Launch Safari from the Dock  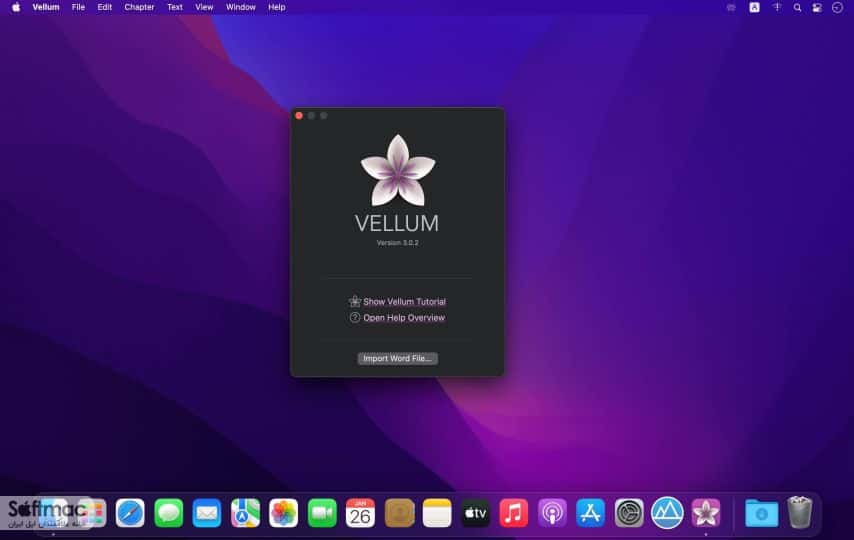click(x=130, y=513)
